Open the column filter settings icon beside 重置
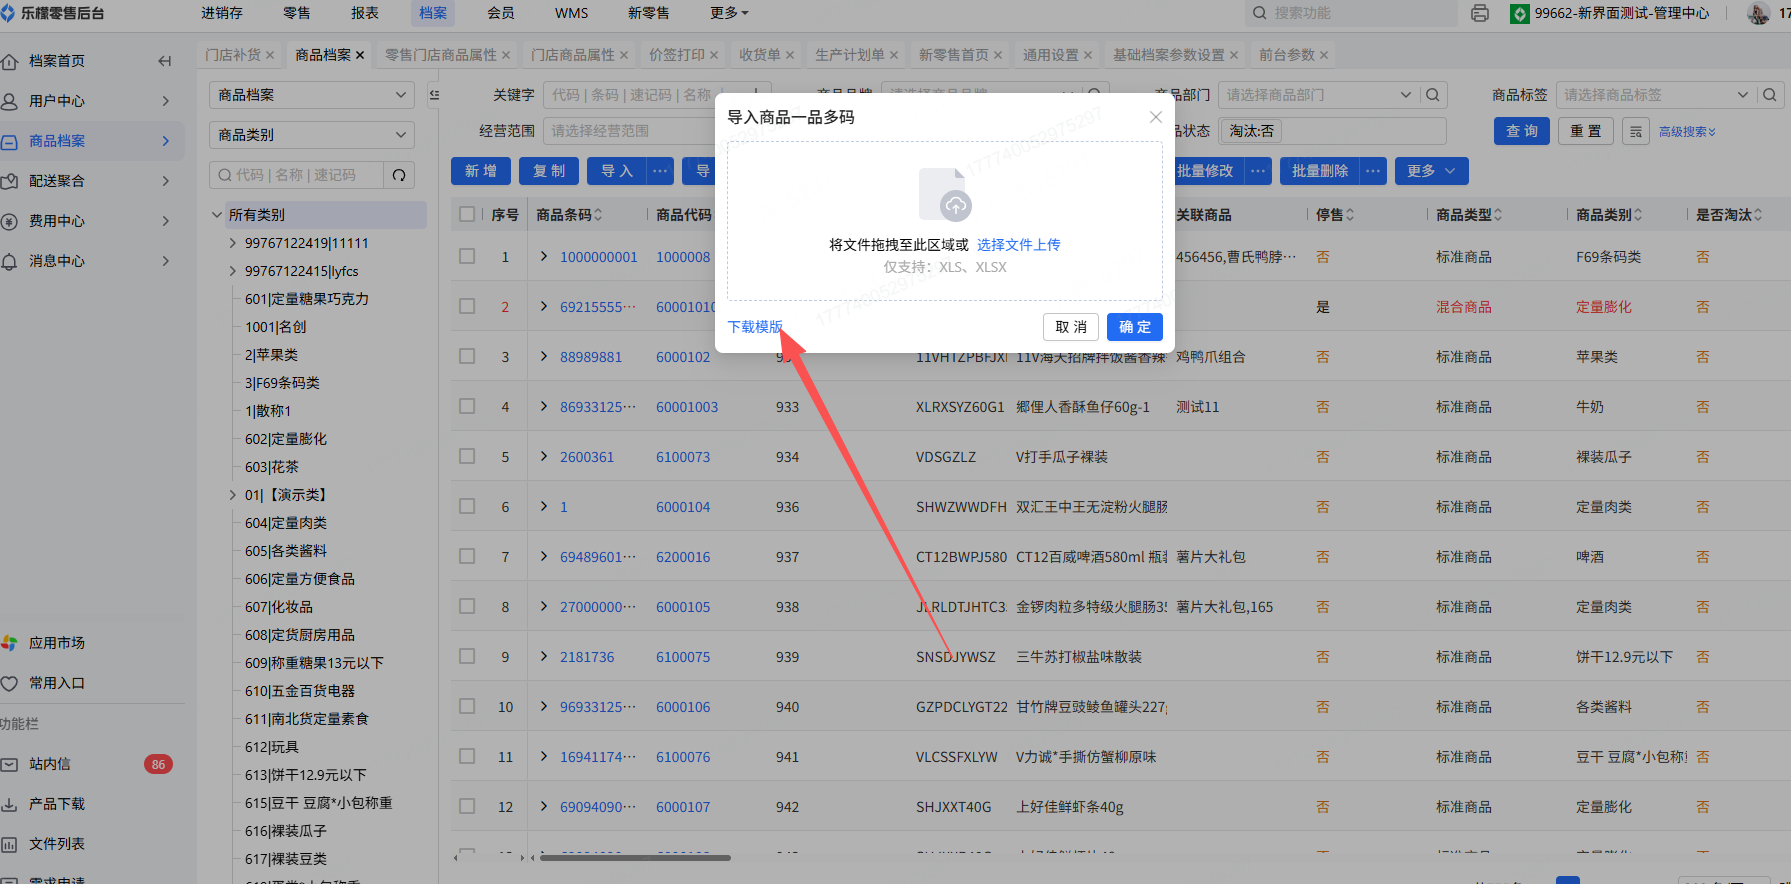Image resolution: width=1791 pixels, height=884 pixels. (x=1636, y=131)
